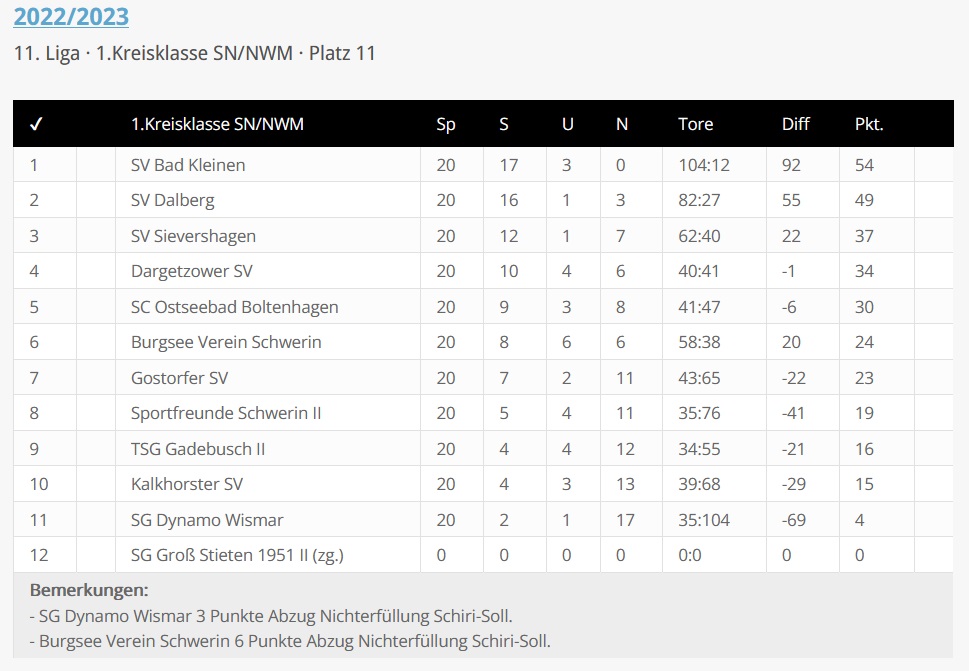Select Burgsee Verein Schwerin team

pyautogui.click(x=226, y=342)
